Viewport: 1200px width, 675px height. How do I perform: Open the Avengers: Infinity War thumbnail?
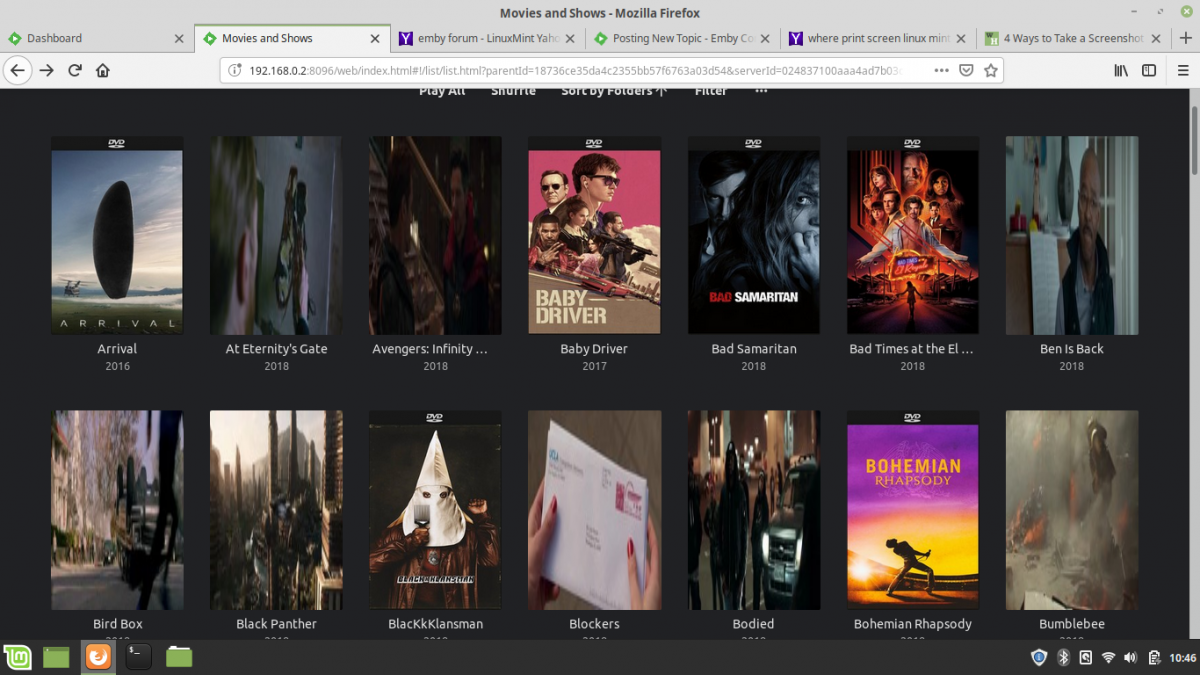click(x=435, y=235)
